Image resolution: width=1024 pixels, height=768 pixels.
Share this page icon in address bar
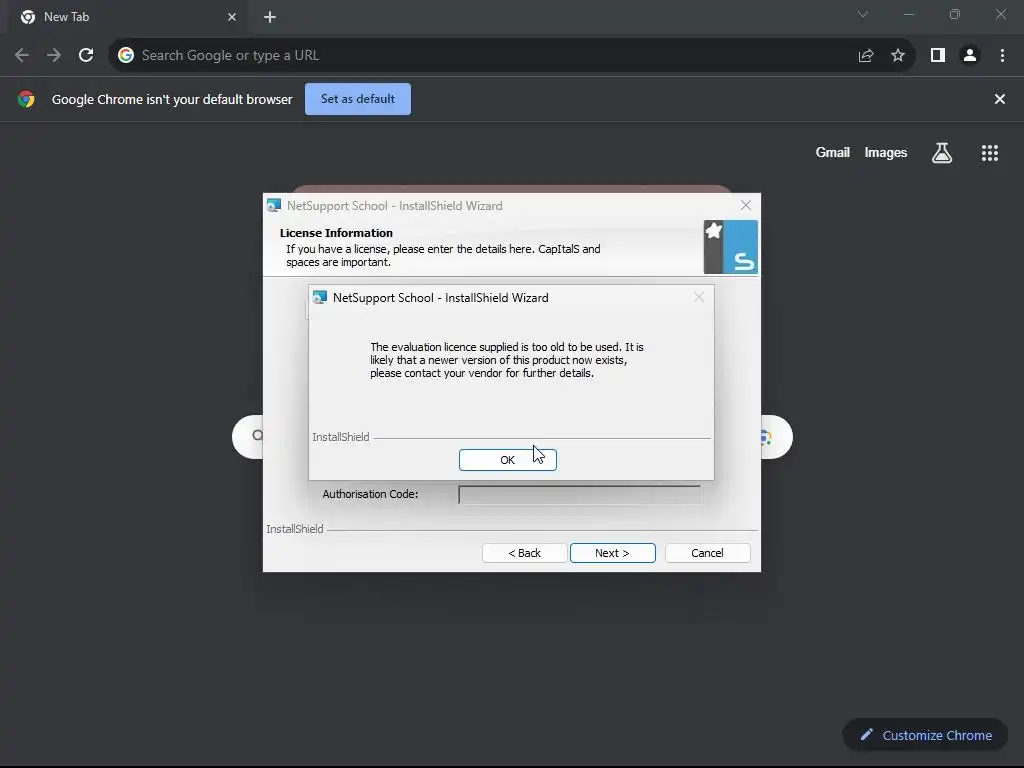click(866, 56)
